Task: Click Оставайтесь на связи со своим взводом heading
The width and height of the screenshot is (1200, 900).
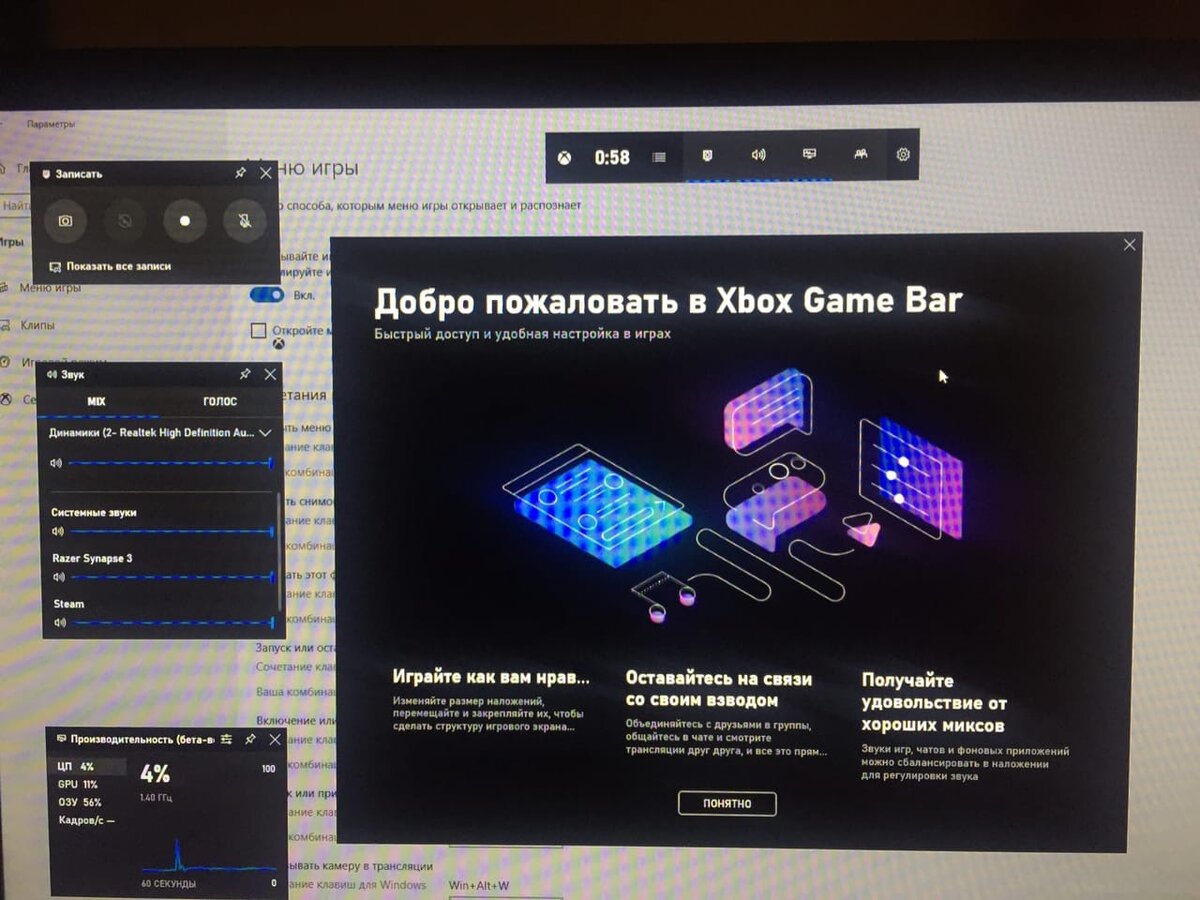Action: click(719, 689)
